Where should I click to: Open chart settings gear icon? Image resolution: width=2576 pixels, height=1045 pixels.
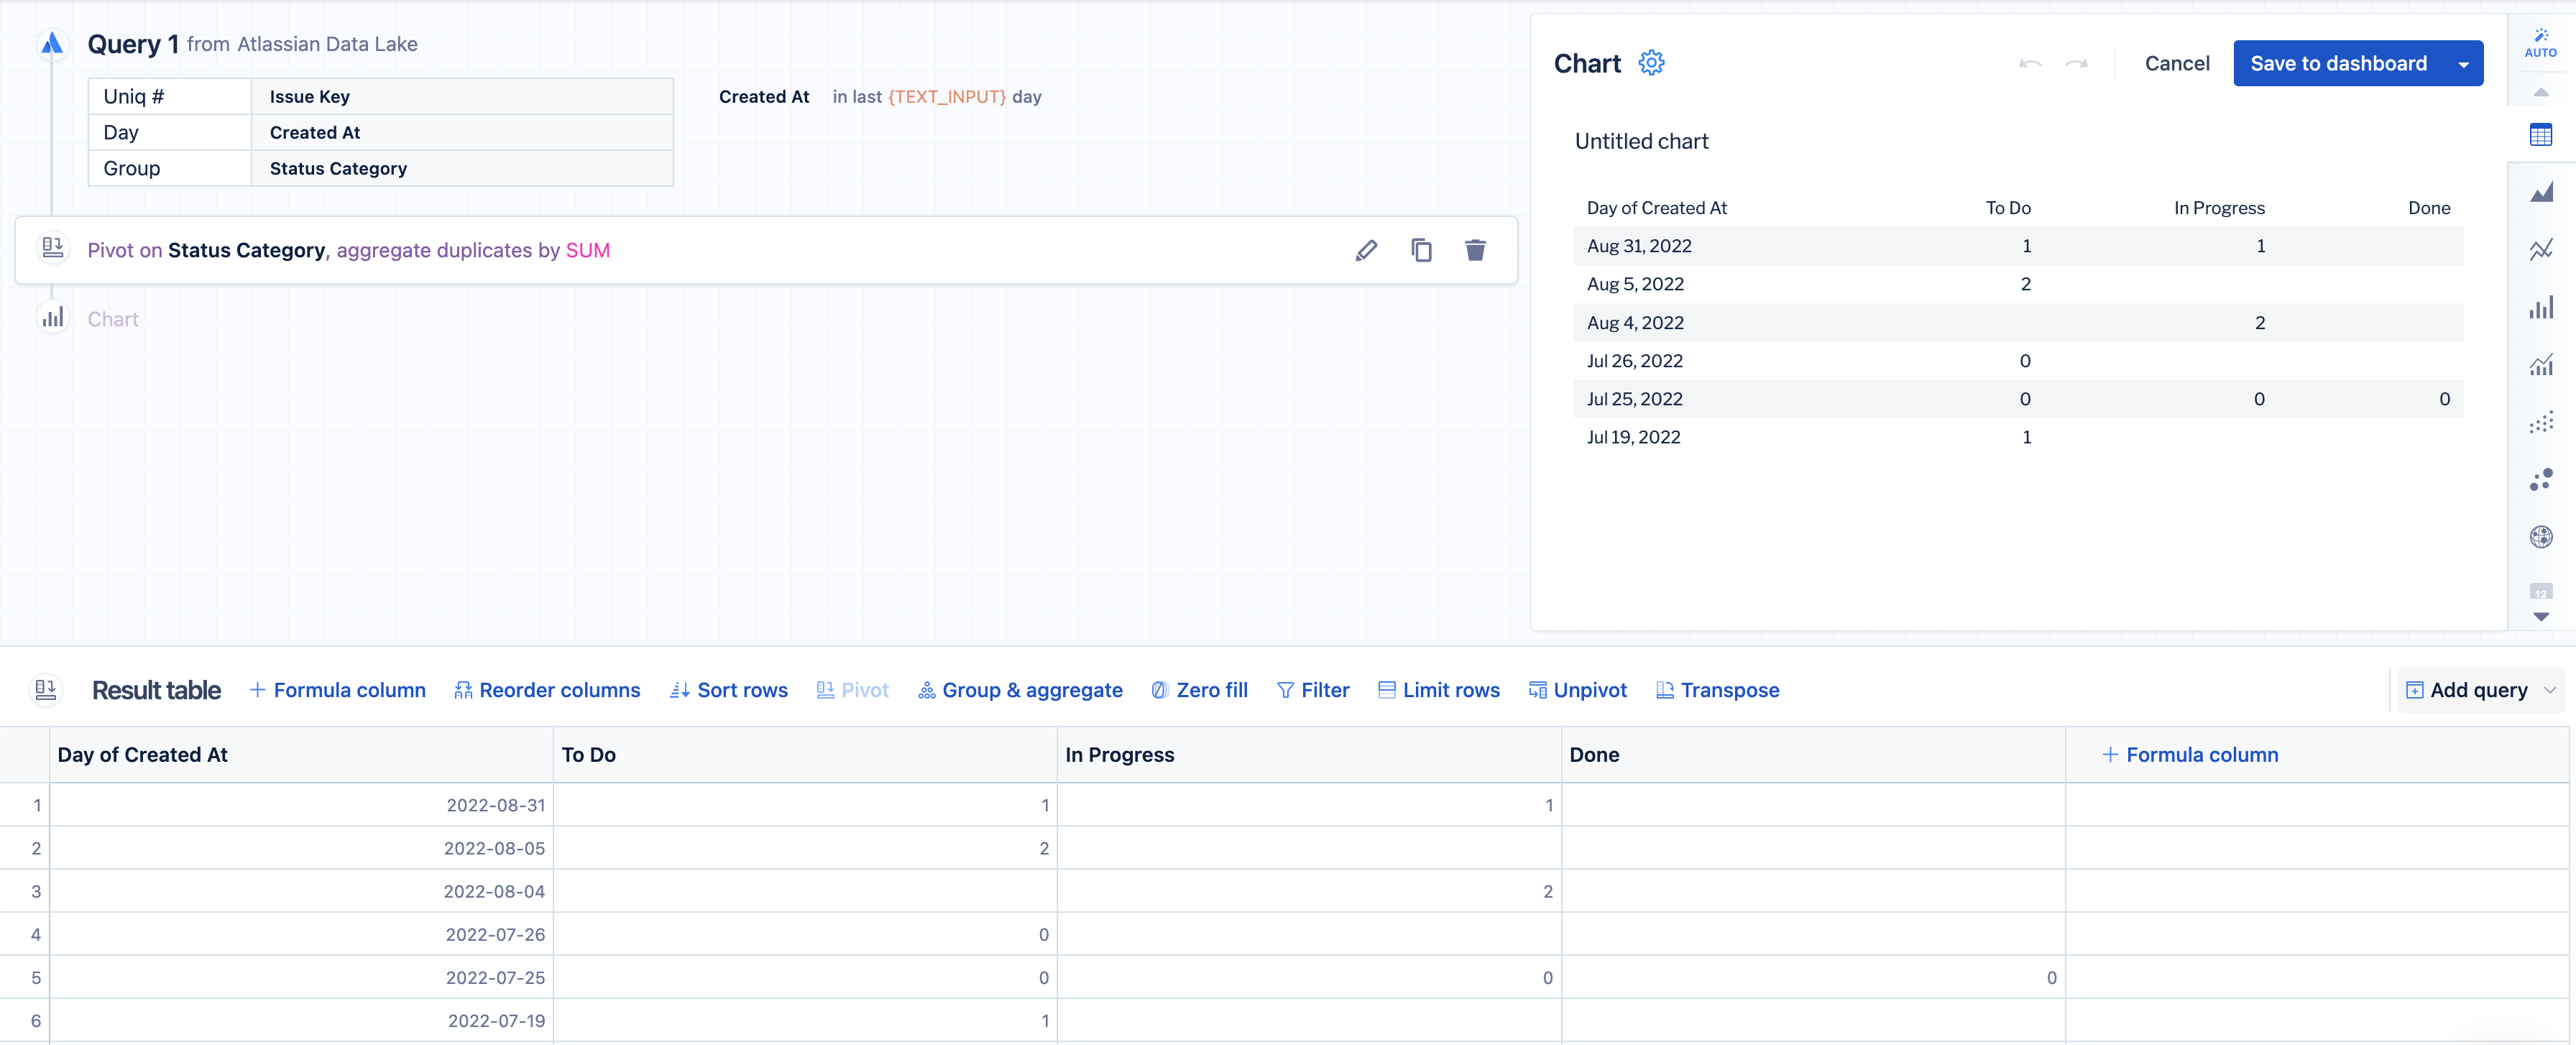(1651, 63)
